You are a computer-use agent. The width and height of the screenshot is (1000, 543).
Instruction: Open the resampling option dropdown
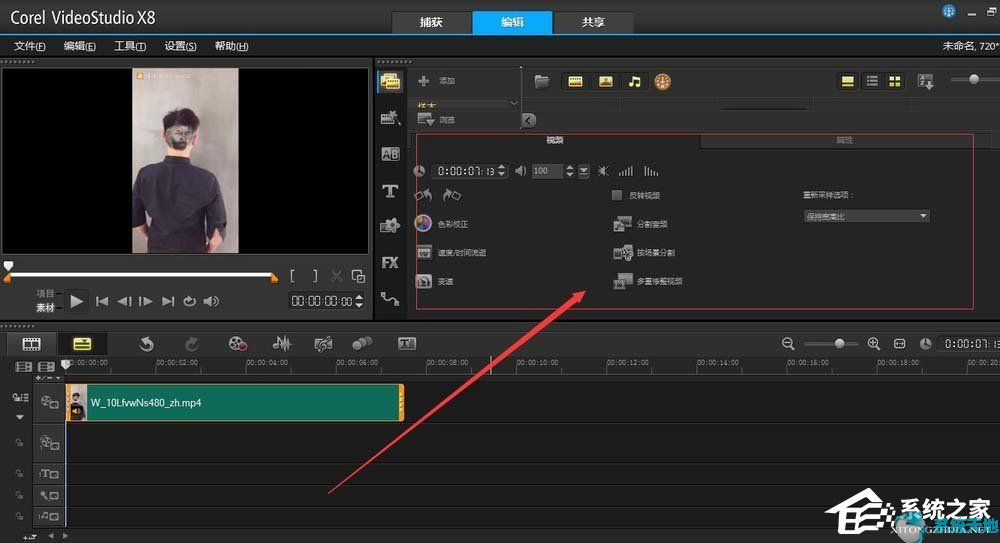(865, 216)
